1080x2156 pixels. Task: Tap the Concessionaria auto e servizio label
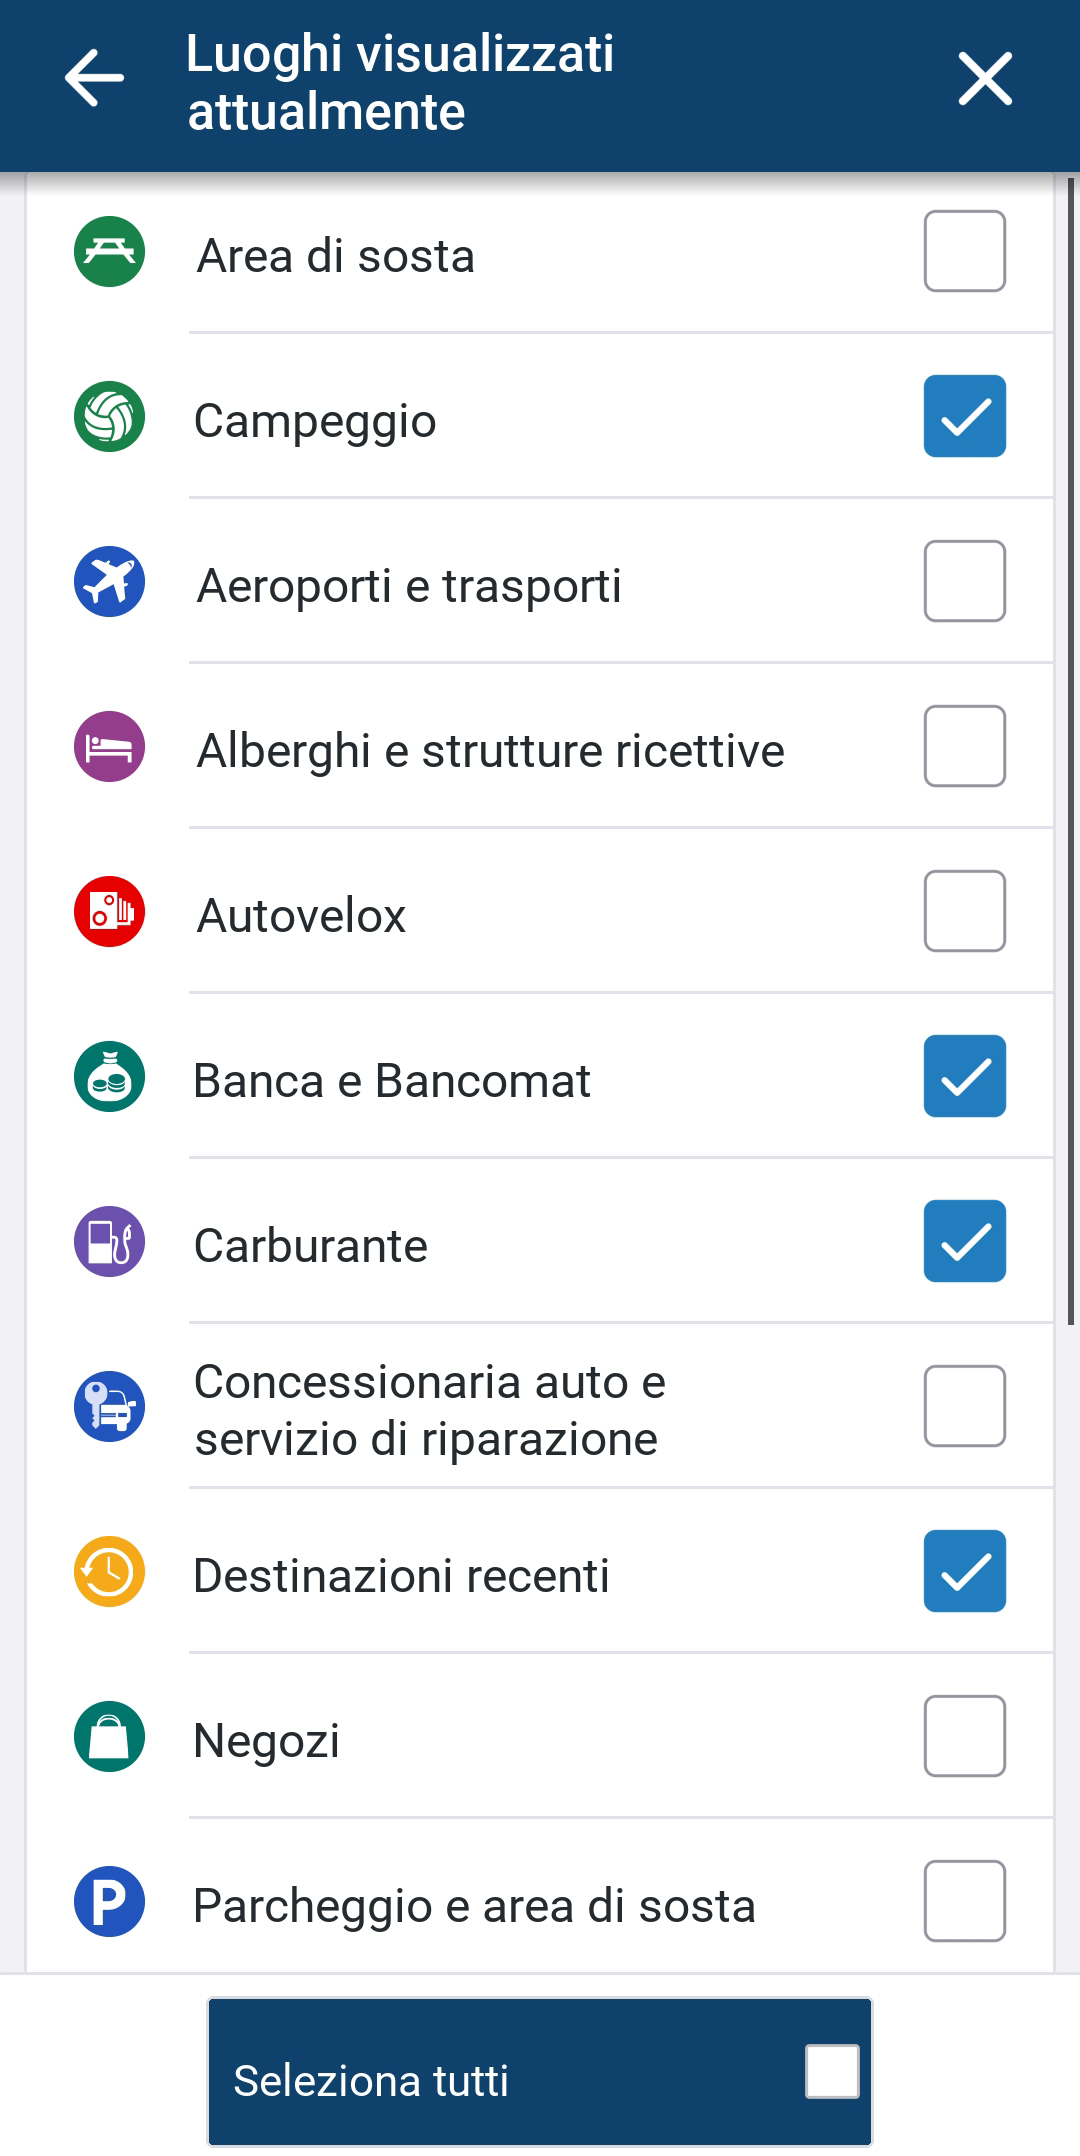[x=430, y=1410]
